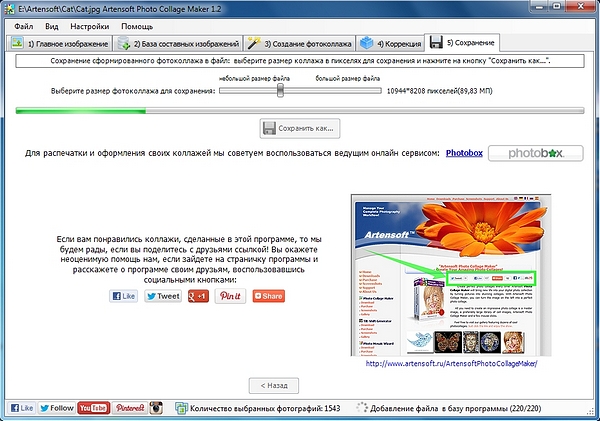Click the Сохранить как... button

(x=300, y=129)
